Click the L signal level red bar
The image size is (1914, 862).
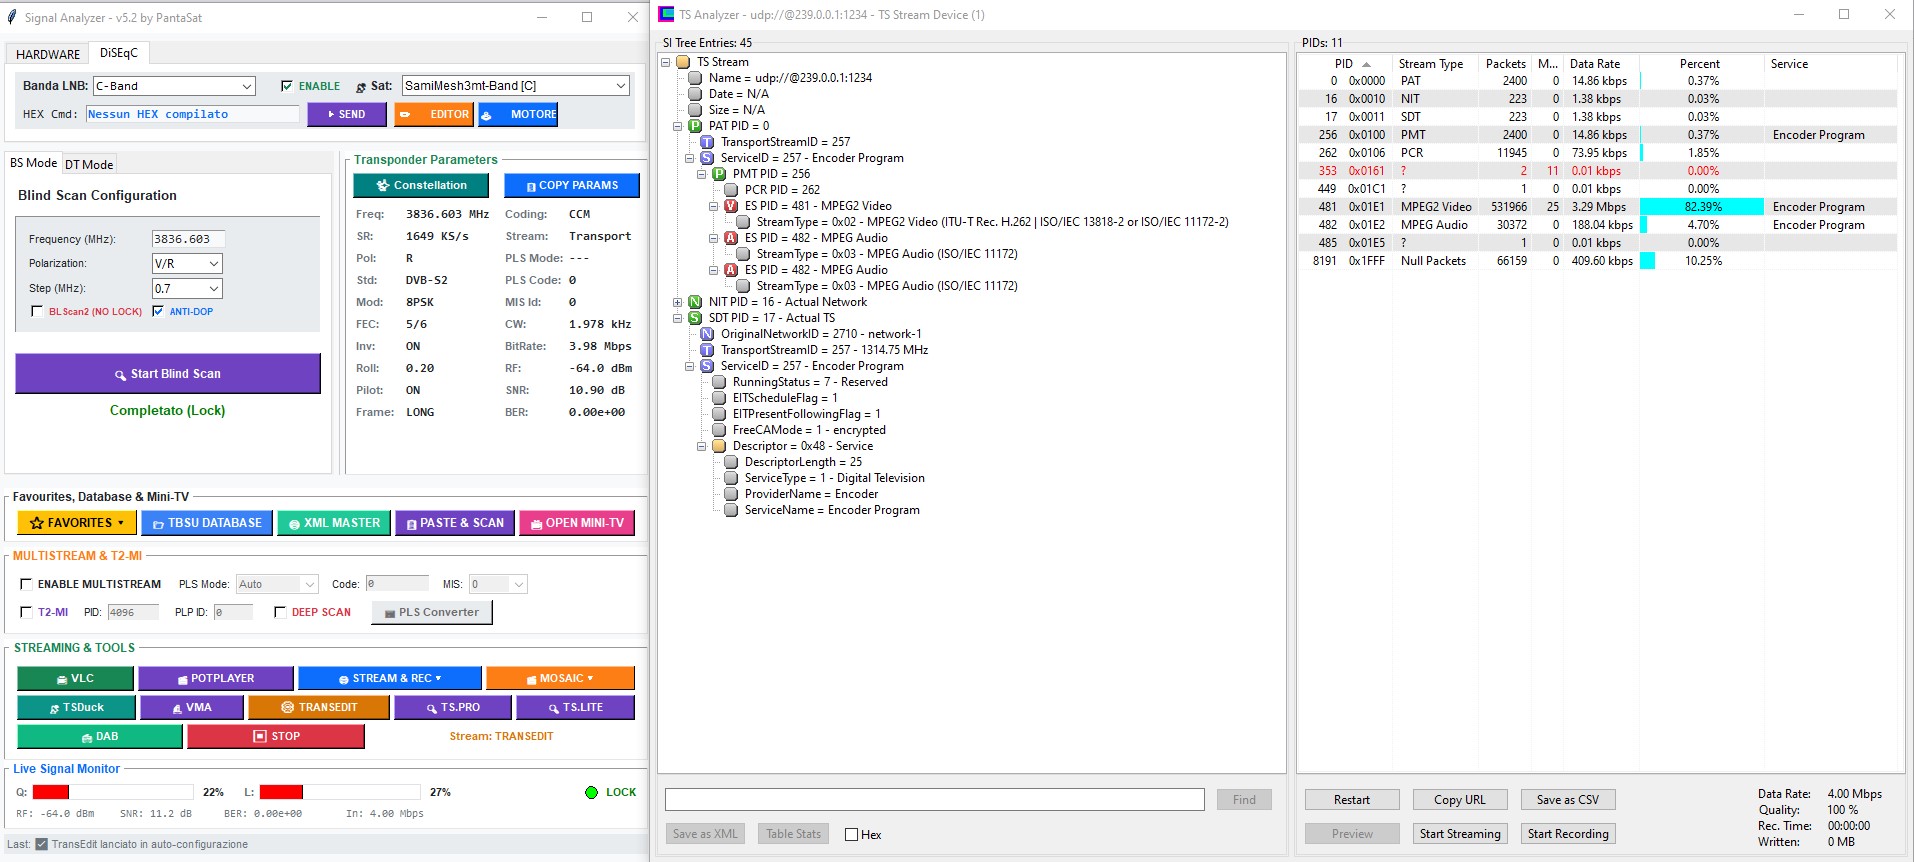[x=281, y=792]
